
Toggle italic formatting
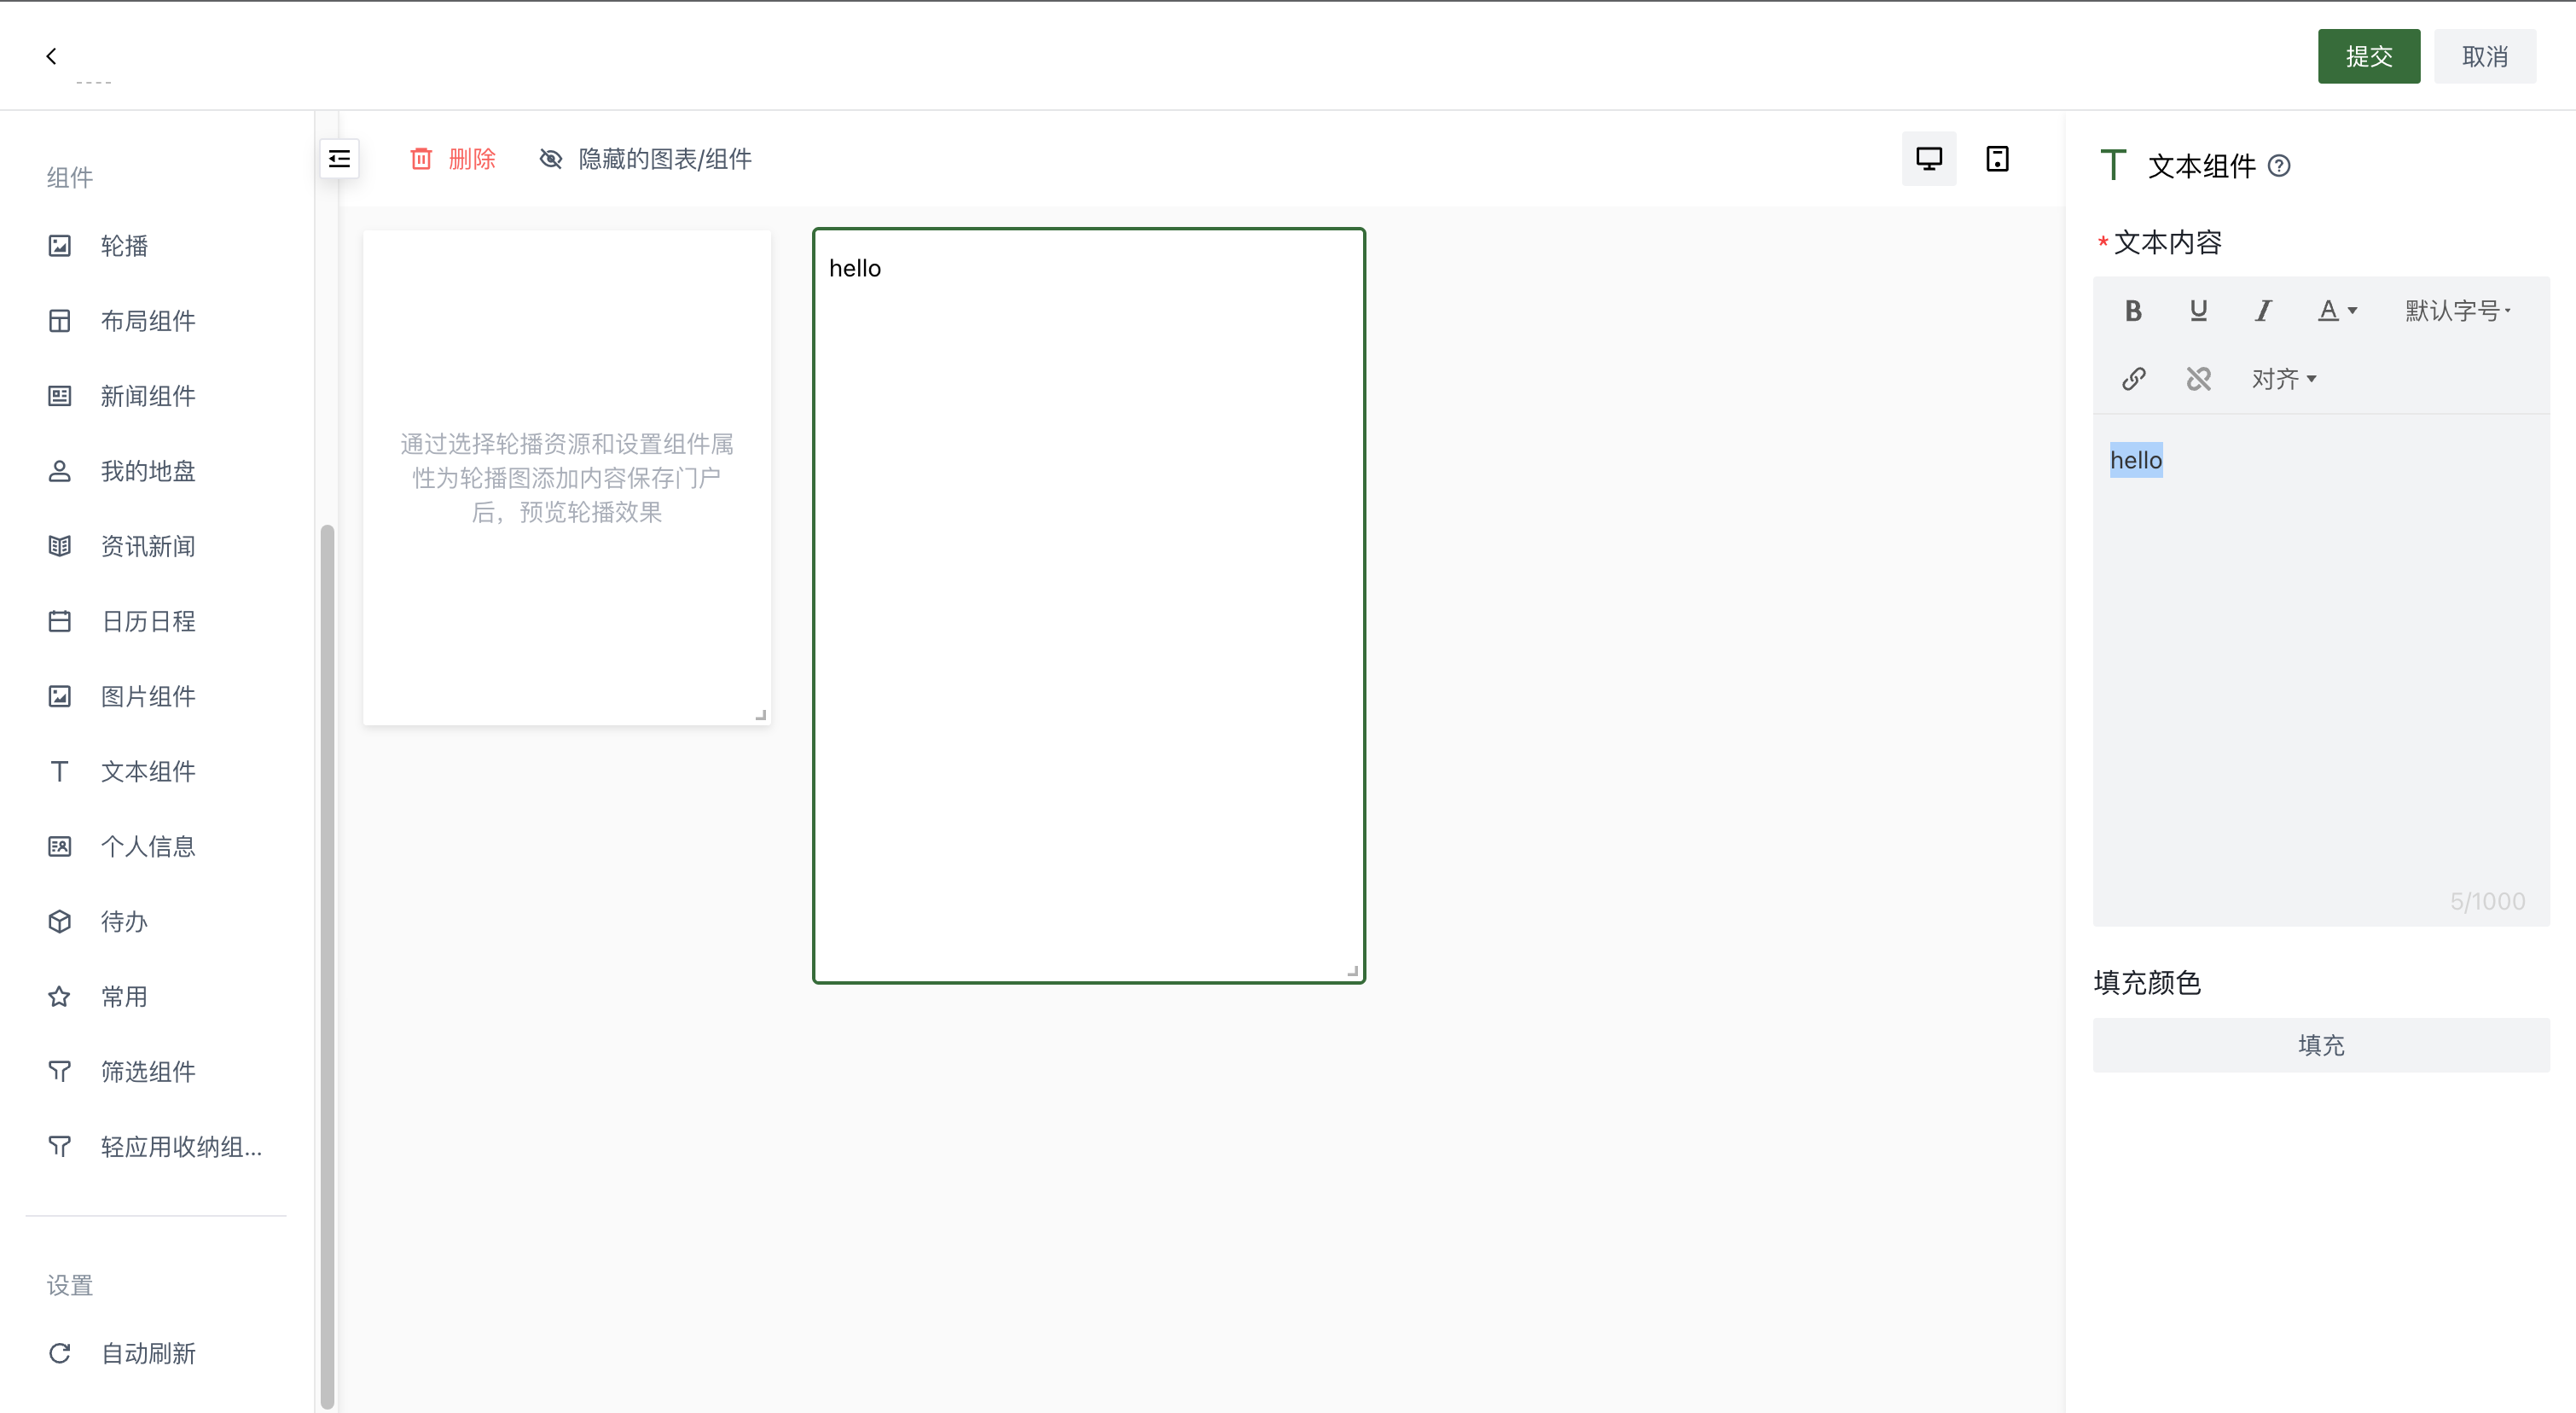(2263, 311)
